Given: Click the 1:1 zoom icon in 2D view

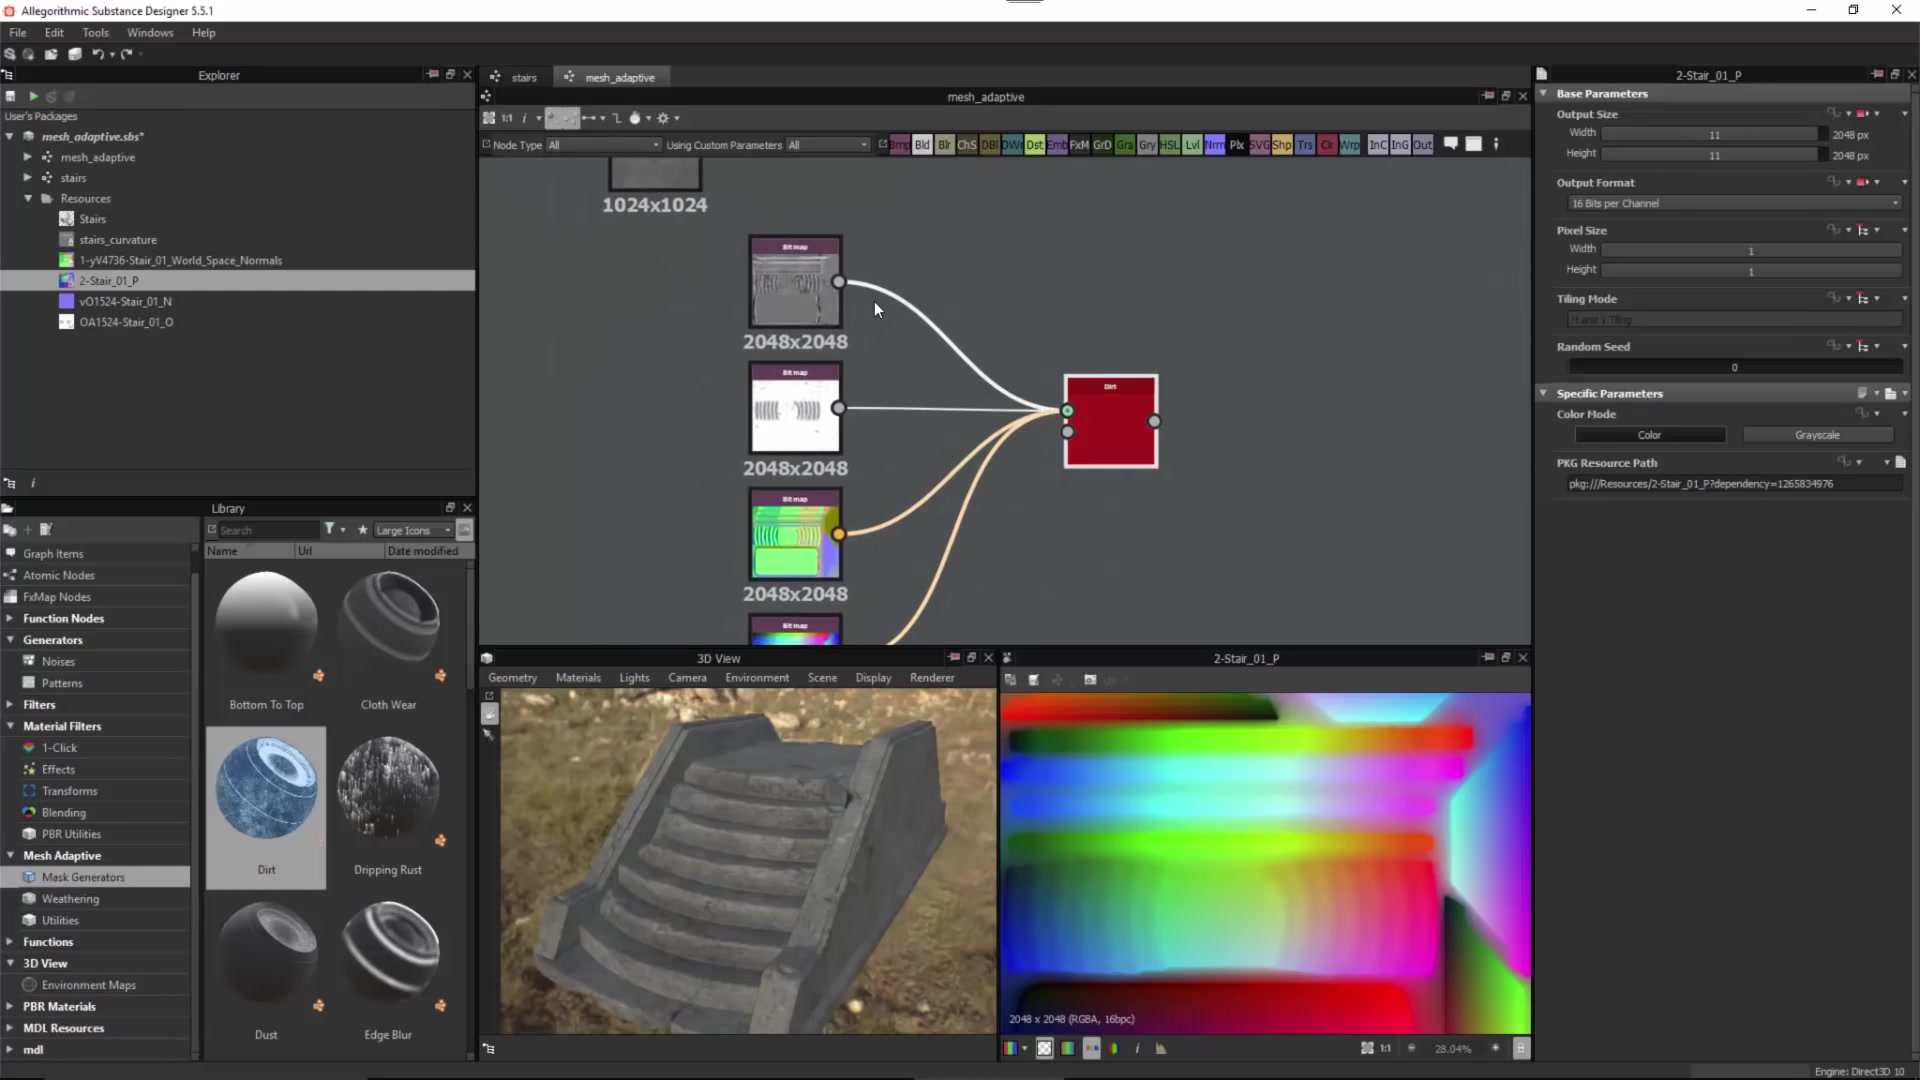Looking at the screenshot, I should (1384, 1048).
